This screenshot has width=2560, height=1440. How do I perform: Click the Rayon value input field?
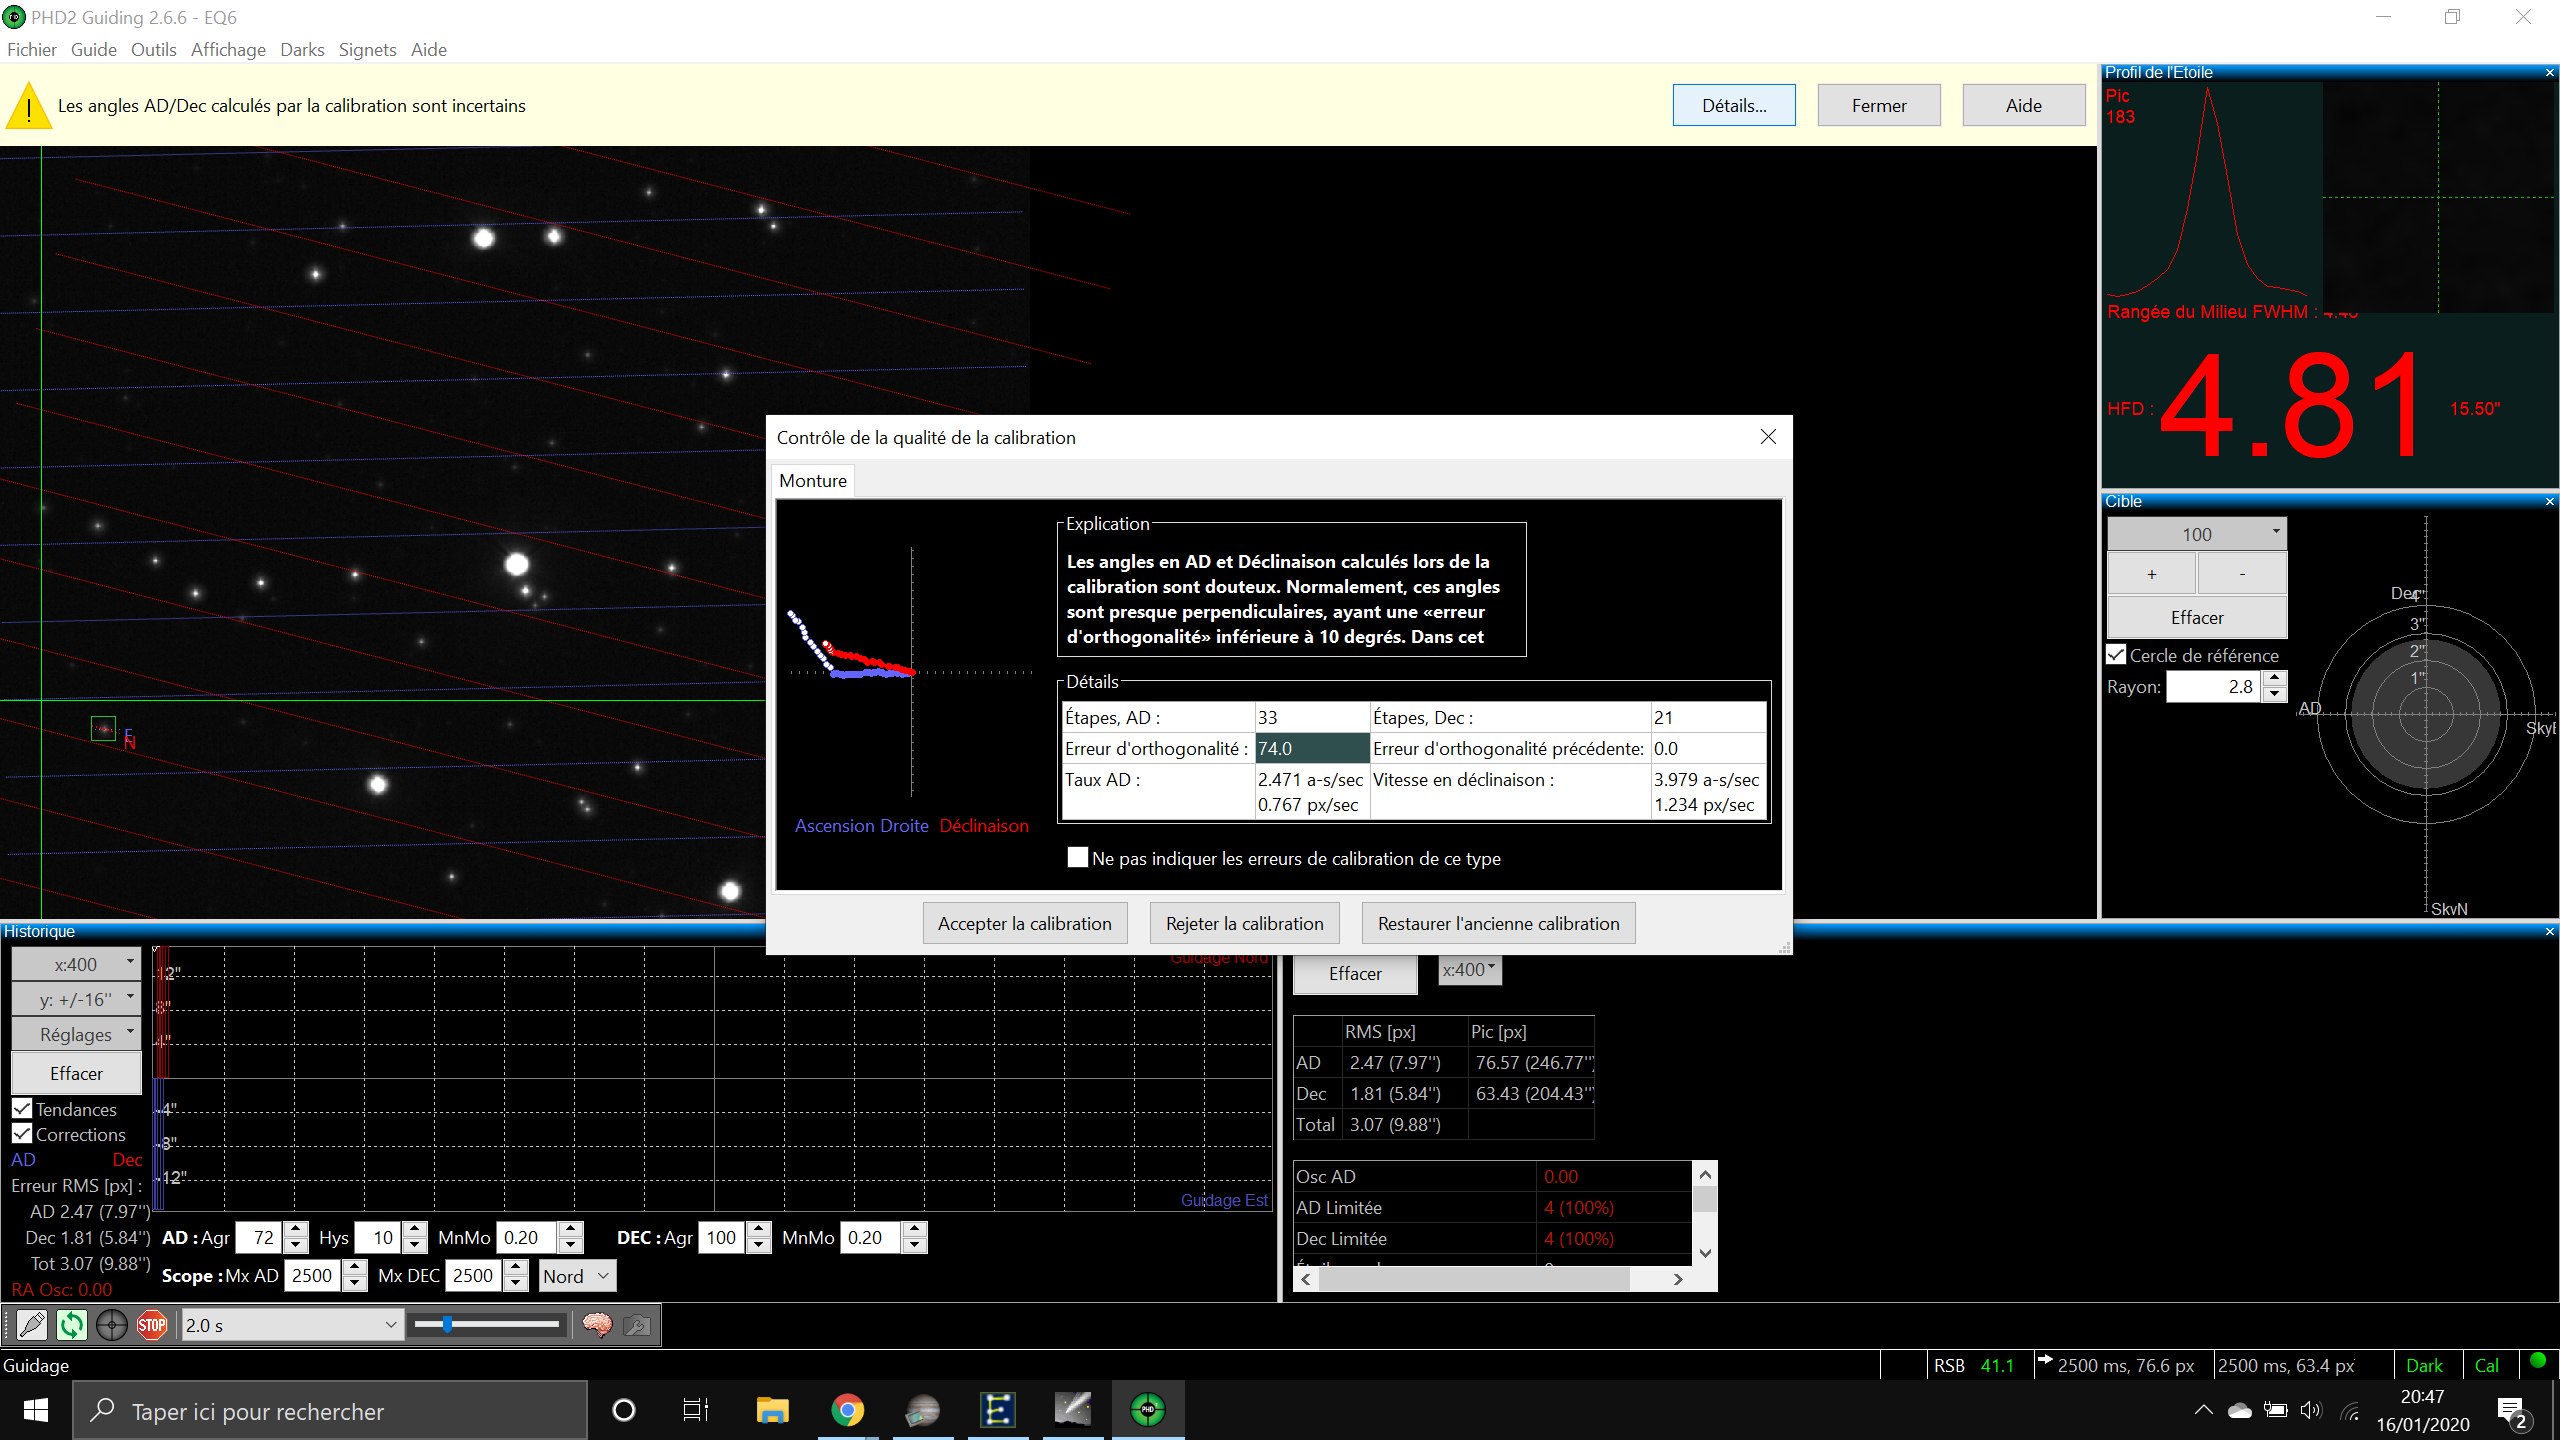pos(2213,686)
